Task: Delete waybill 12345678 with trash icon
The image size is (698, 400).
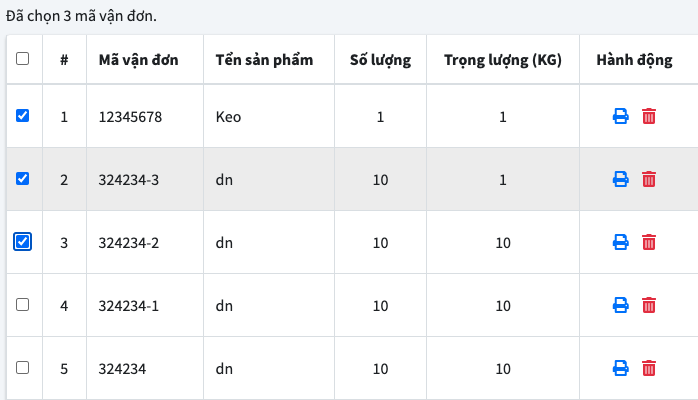Action: pos(649,116)
